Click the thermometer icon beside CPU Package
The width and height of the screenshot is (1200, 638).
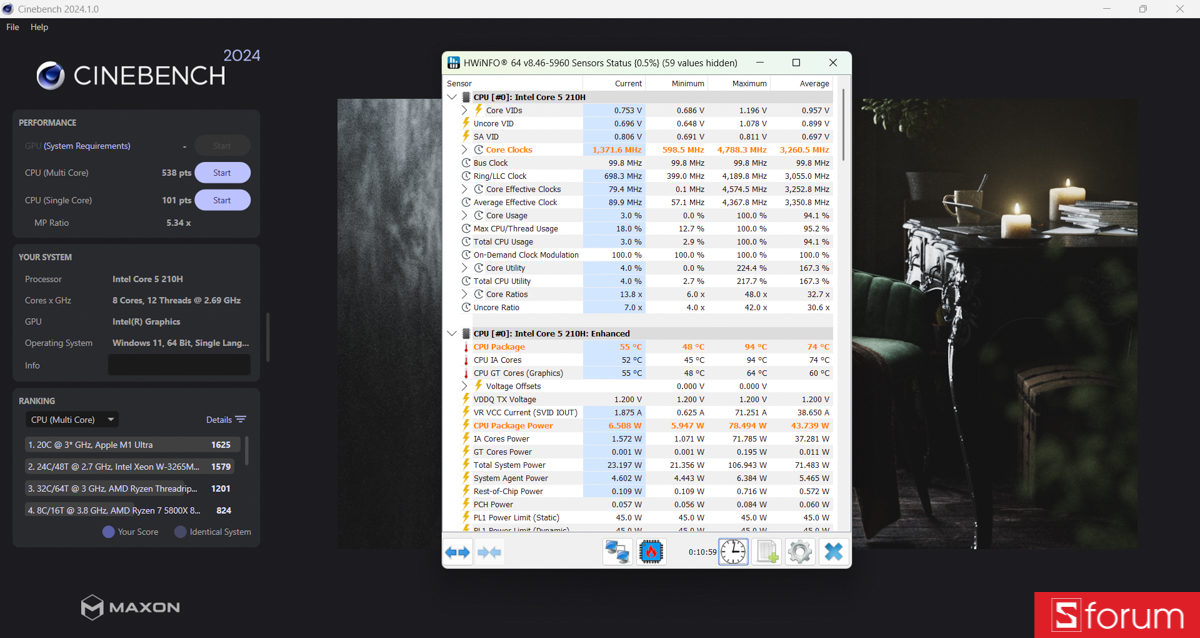pyautogui.click(x=466, y=347)
